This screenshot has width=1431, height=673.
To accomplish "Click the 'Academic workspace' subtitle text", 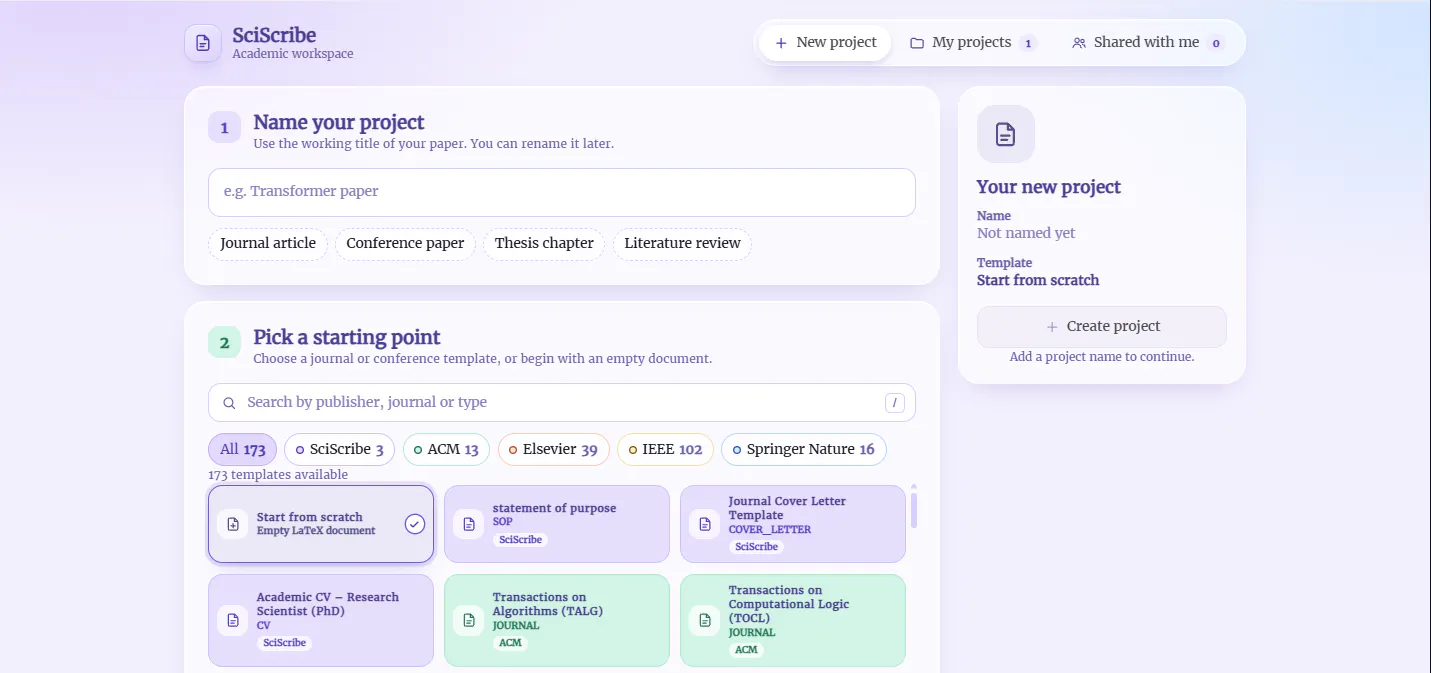I will coord(293,54).
